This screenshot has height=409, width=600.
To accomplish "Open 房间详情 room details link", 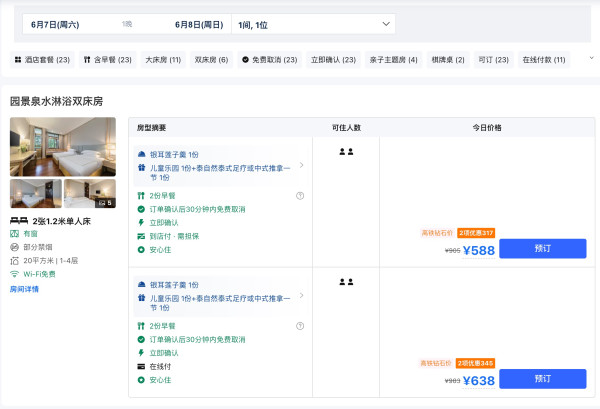I will click(x=24, y=289).
